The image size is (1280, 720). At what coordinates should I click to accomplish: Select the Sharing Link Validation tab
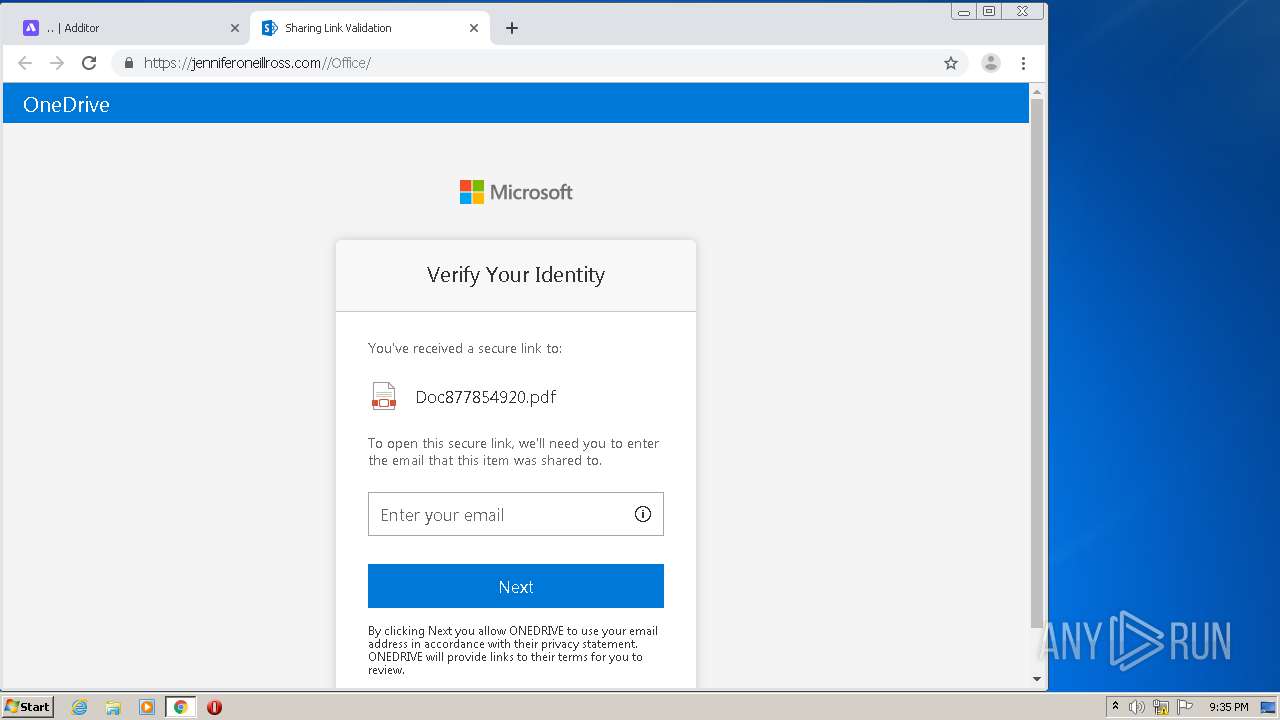(369, 28)
